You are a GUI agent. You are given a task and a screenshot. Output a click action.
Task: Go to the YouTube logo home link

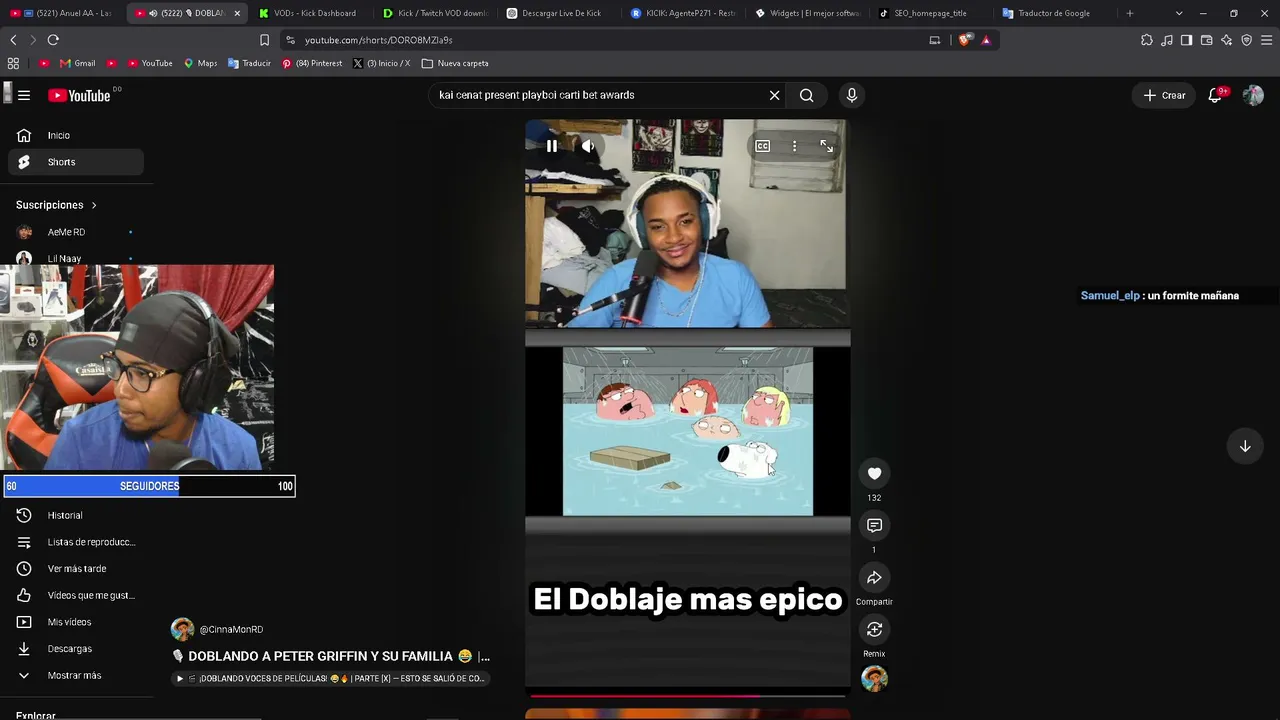79,95
